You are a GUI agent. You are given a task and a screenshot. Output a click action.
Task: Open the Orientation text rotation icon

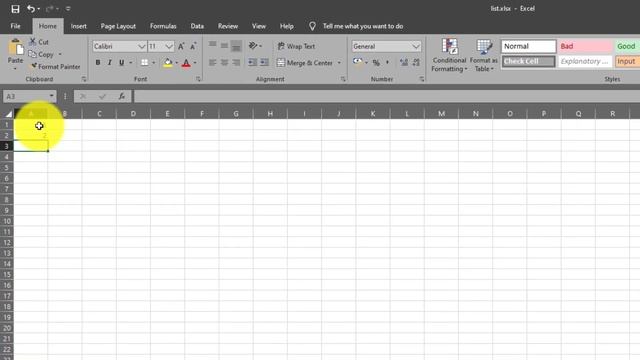[x=253, y=46]
